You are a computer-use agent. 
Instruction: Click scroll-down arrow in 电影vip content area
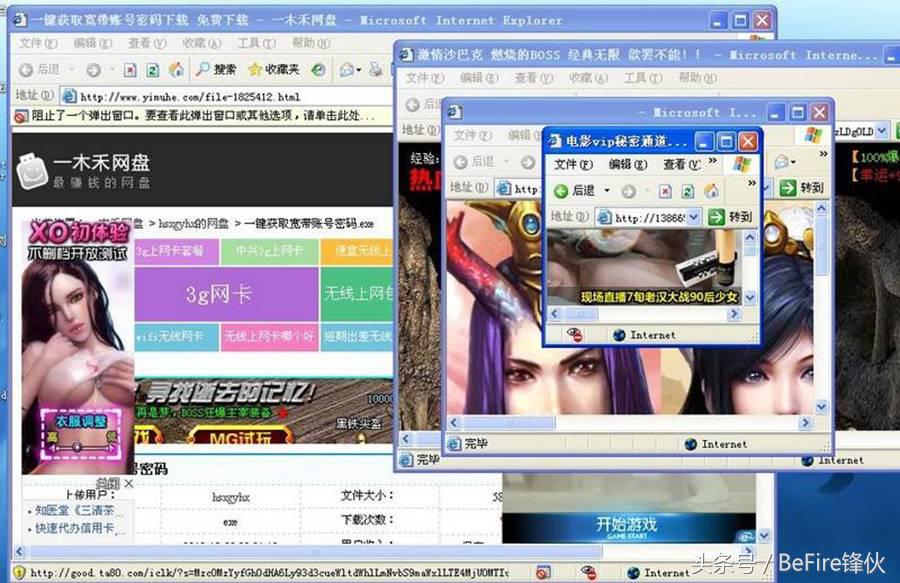[x=750, y=297]
